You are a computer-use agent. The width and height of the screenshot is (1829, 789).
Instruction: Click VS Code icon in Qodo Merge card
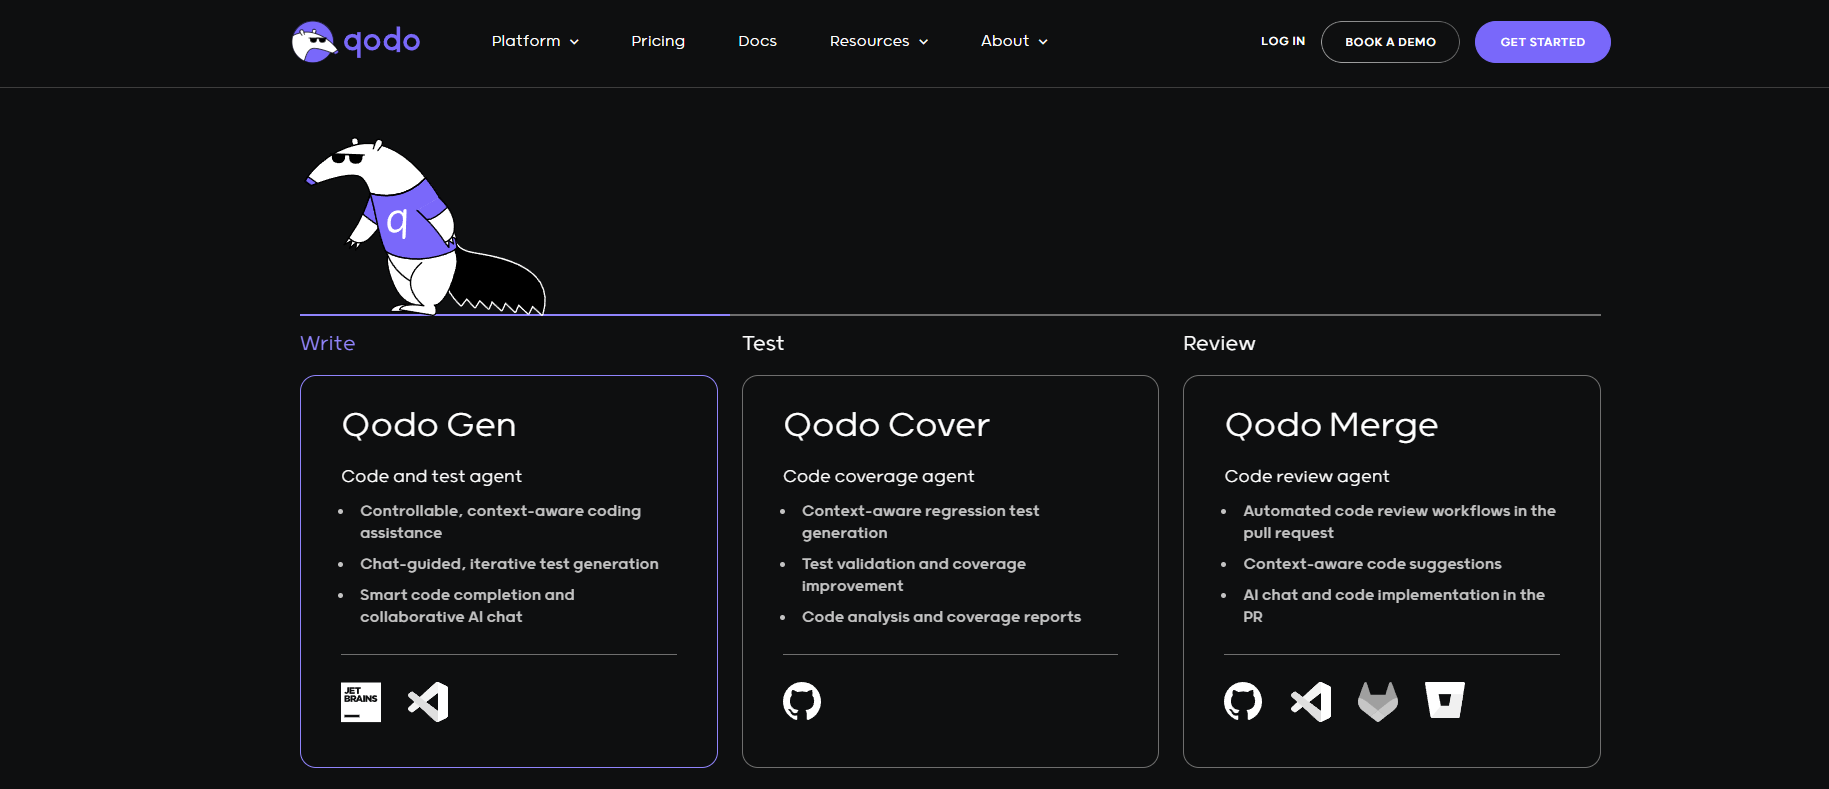[x=1311, y=702]
